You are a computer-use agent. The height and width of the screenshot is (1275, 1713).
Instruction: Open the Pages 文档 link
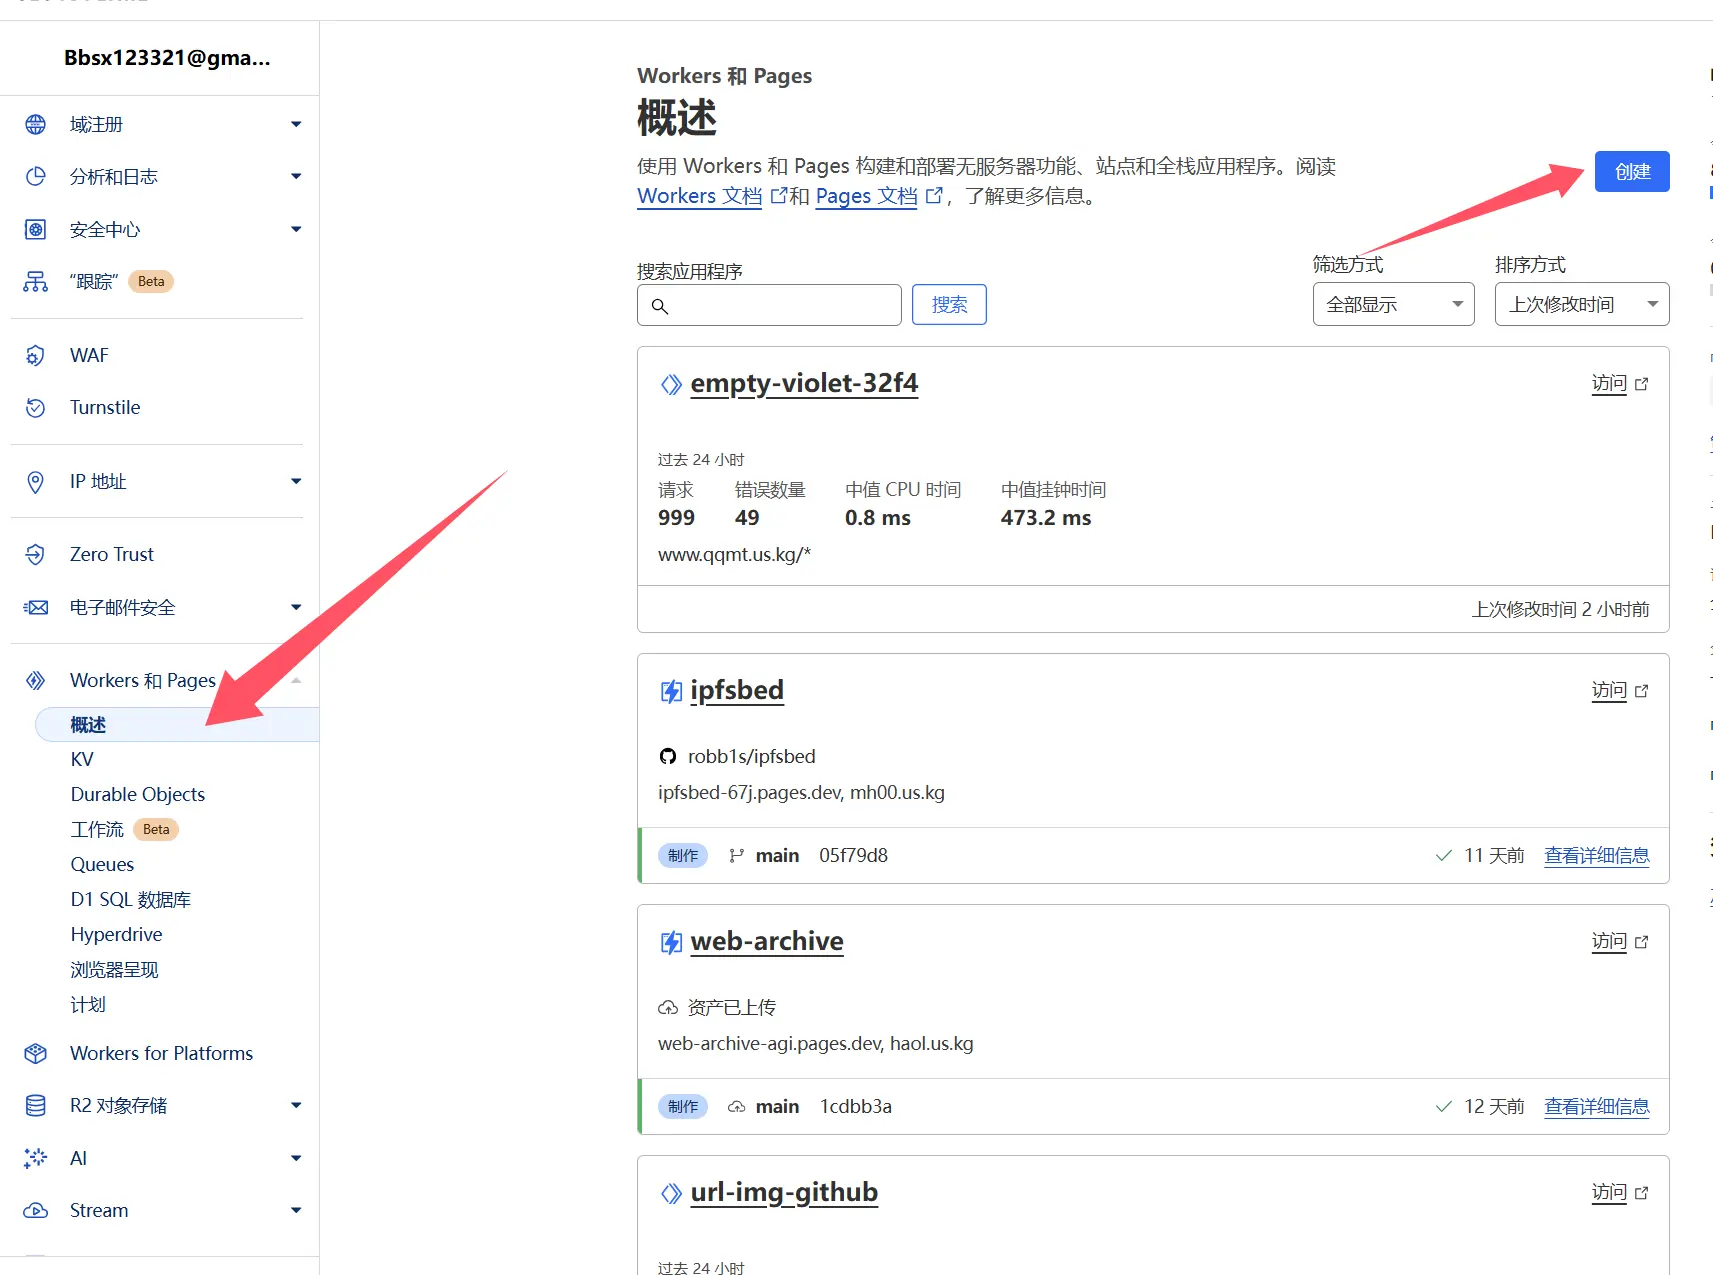[x=866, y=196]
